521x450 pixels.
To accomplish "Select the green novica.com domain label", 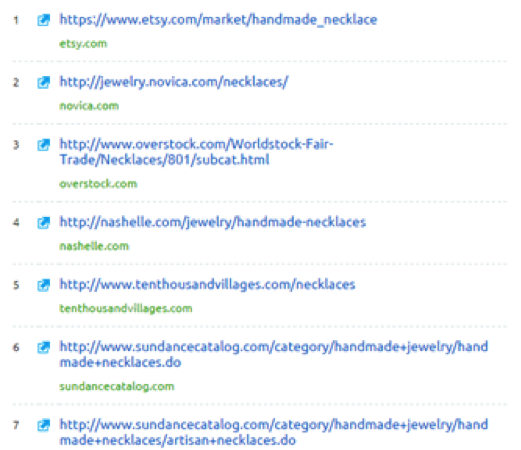I will click(x=89, y=106).
